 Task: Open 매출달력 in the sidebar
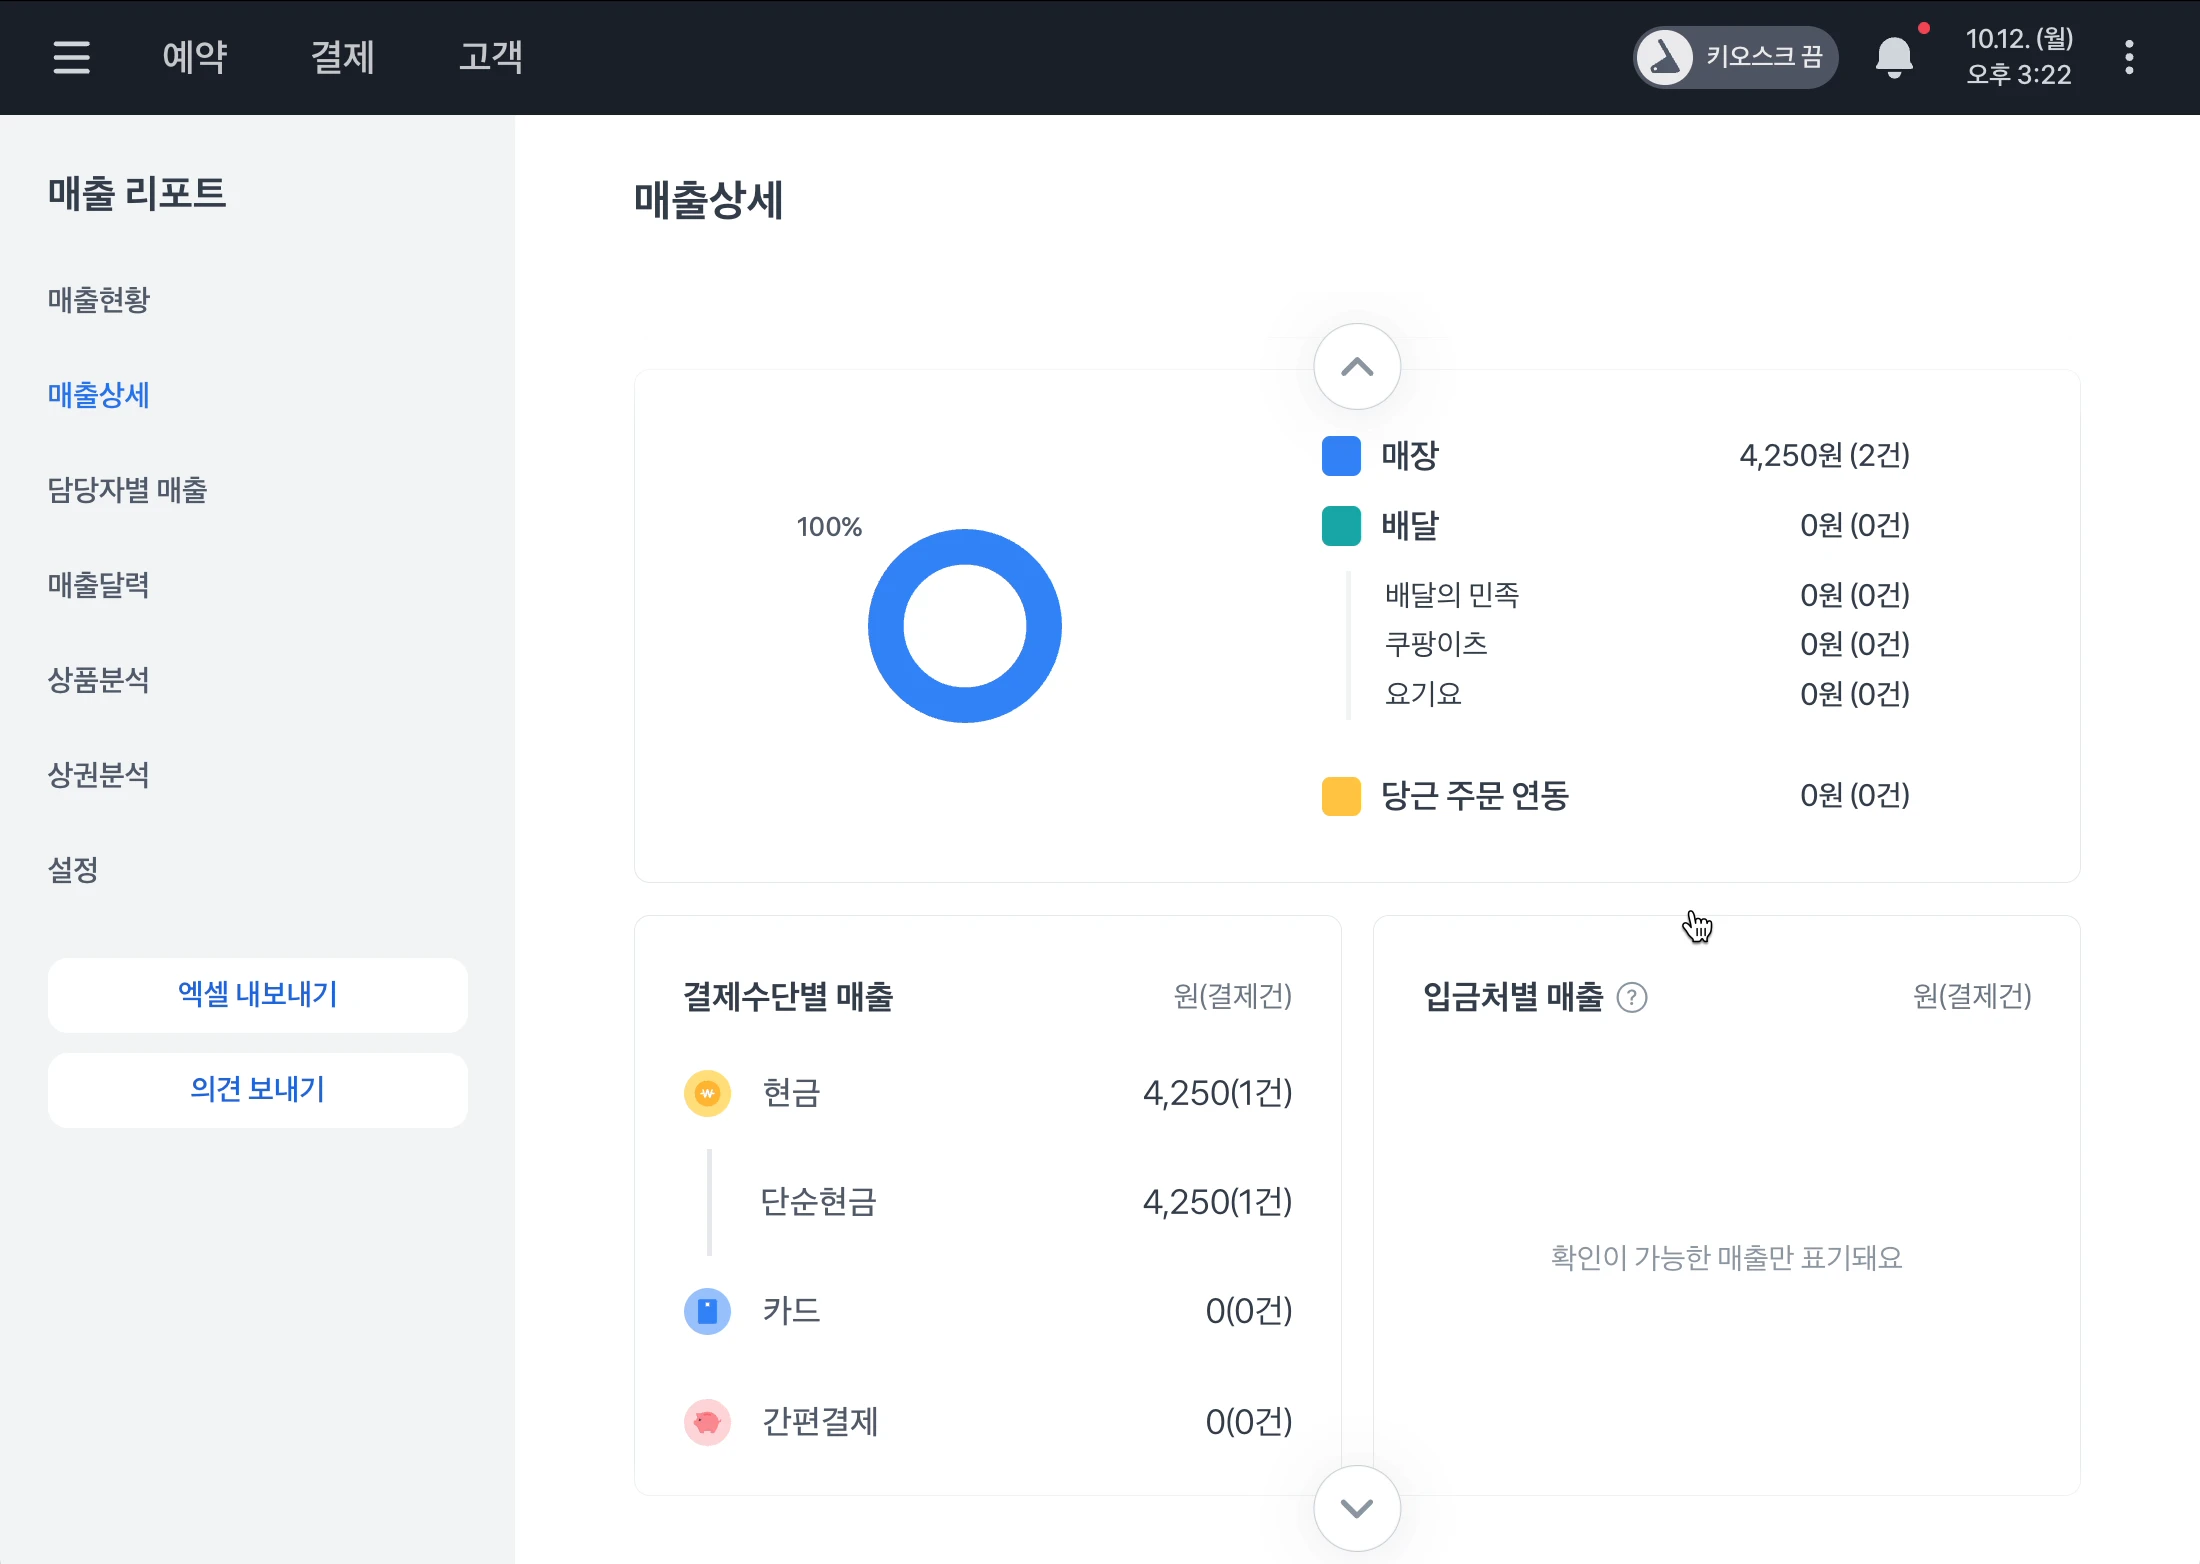click(98, 585)
